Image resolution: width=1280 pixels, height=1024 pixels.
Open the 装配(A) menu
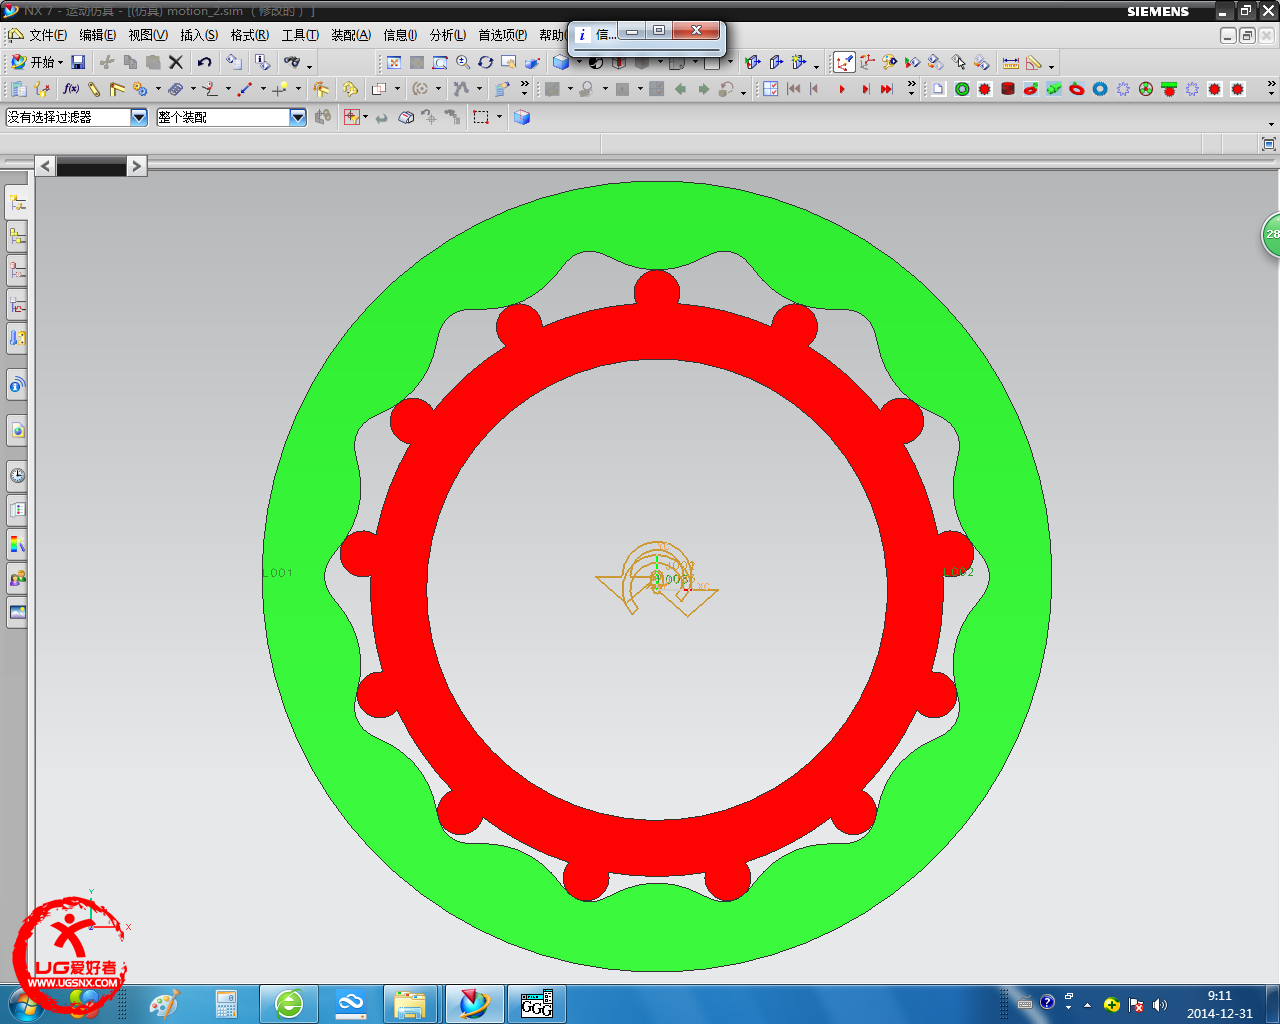pos(351,35)
